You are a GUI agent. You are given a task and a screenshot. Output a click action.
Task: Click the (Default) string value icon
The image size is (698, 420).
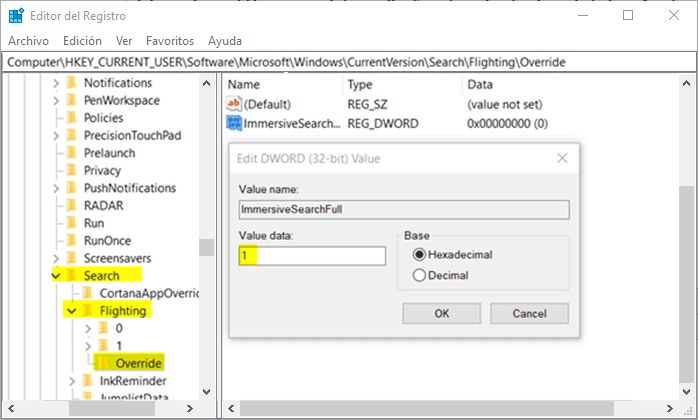pyautogui.click(x=234, y=104)
